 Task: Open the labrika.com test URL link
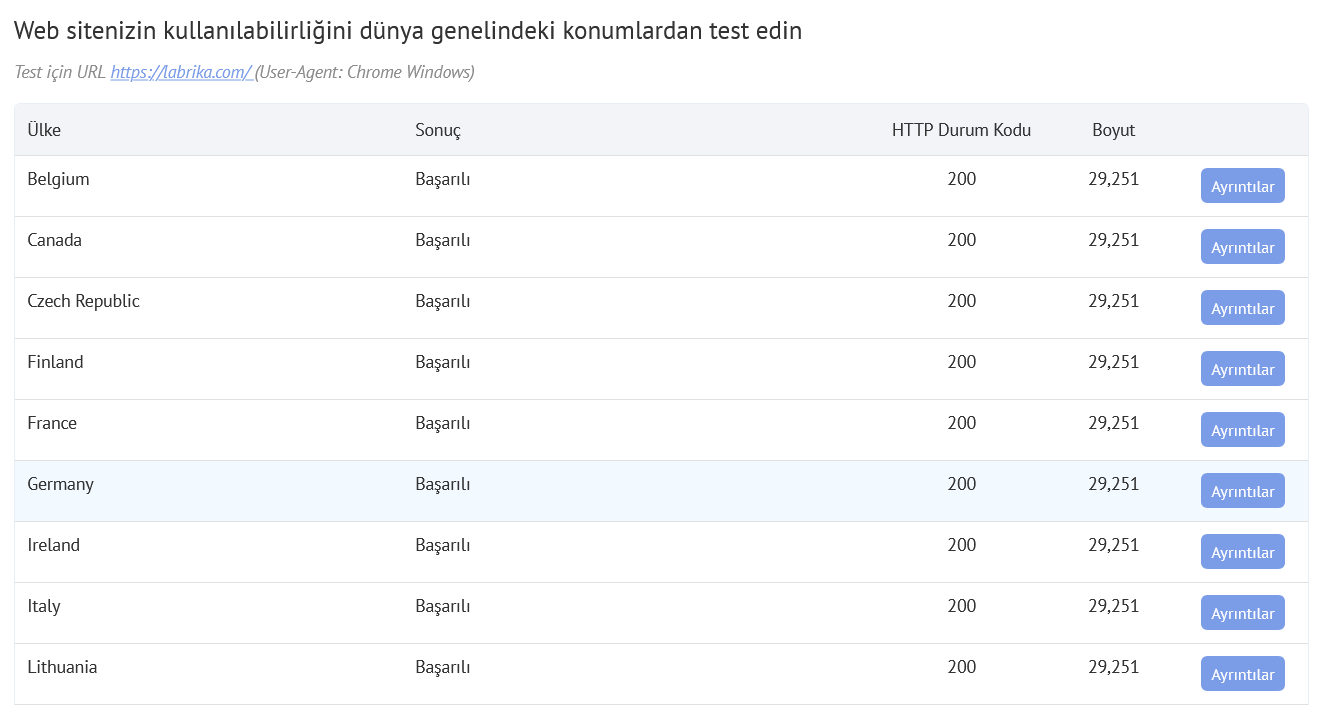[x=181, y=71]
